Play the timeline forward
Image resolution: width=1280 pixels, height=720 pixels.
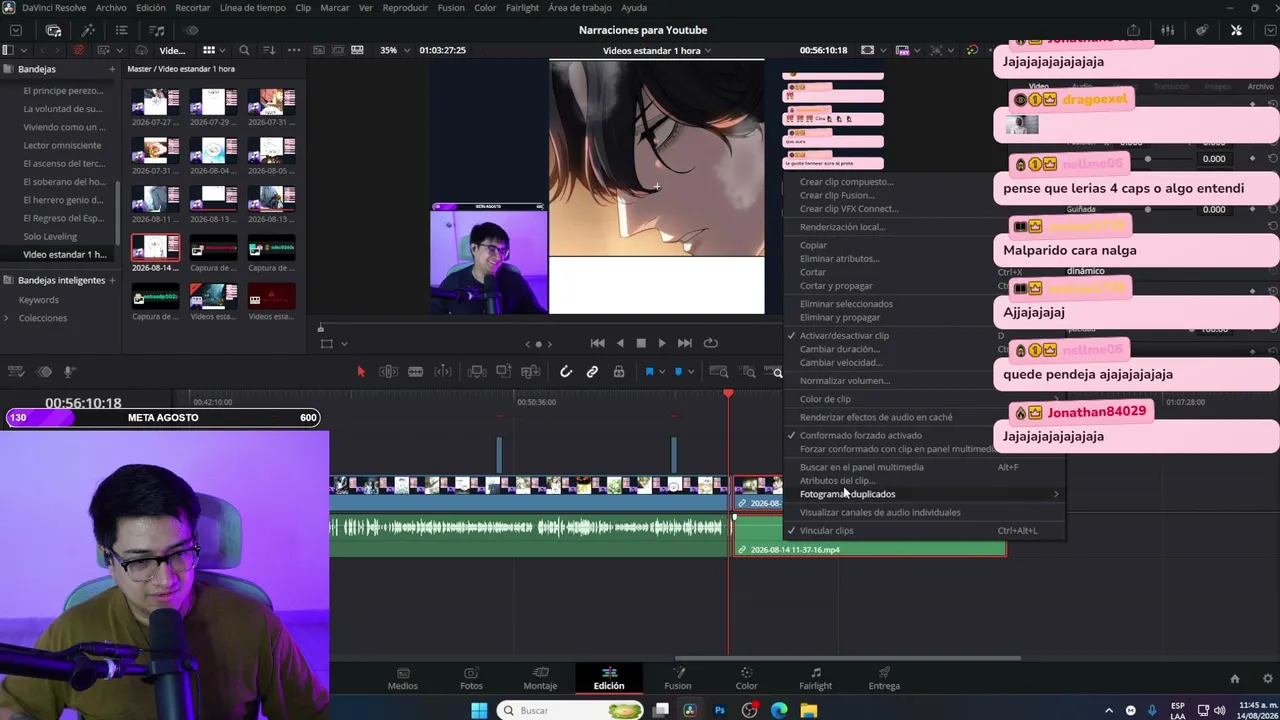click(x=662, y=343)
